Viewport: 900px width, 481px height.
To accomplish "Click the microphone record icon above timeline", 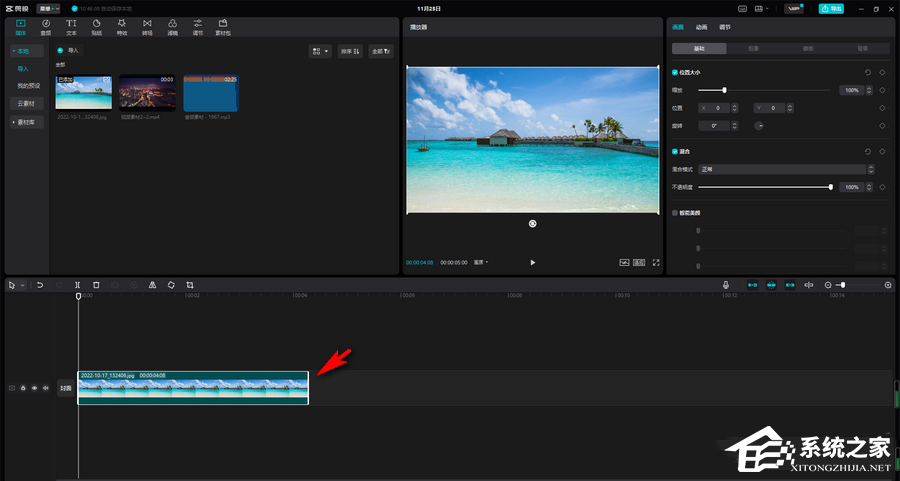I will pos(726,285).
